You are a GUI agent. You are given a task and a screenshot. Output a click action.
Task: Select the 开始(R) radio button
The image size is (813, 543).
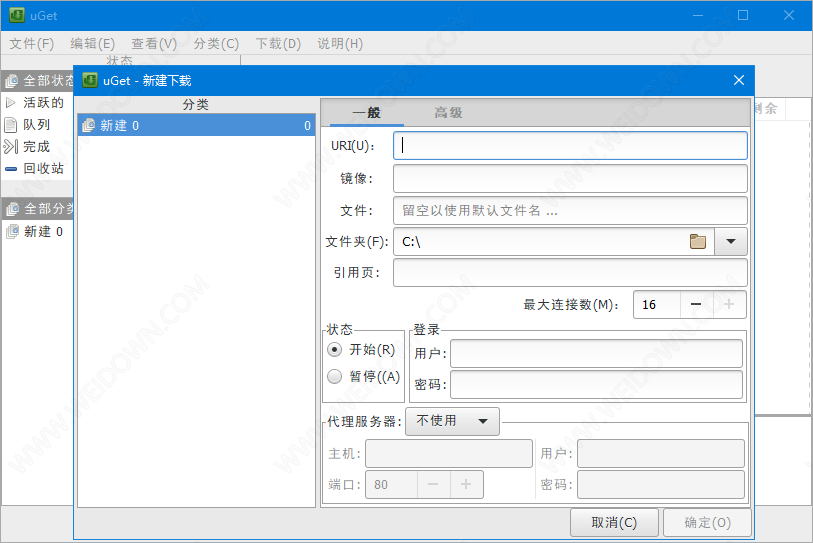point(334,350)
